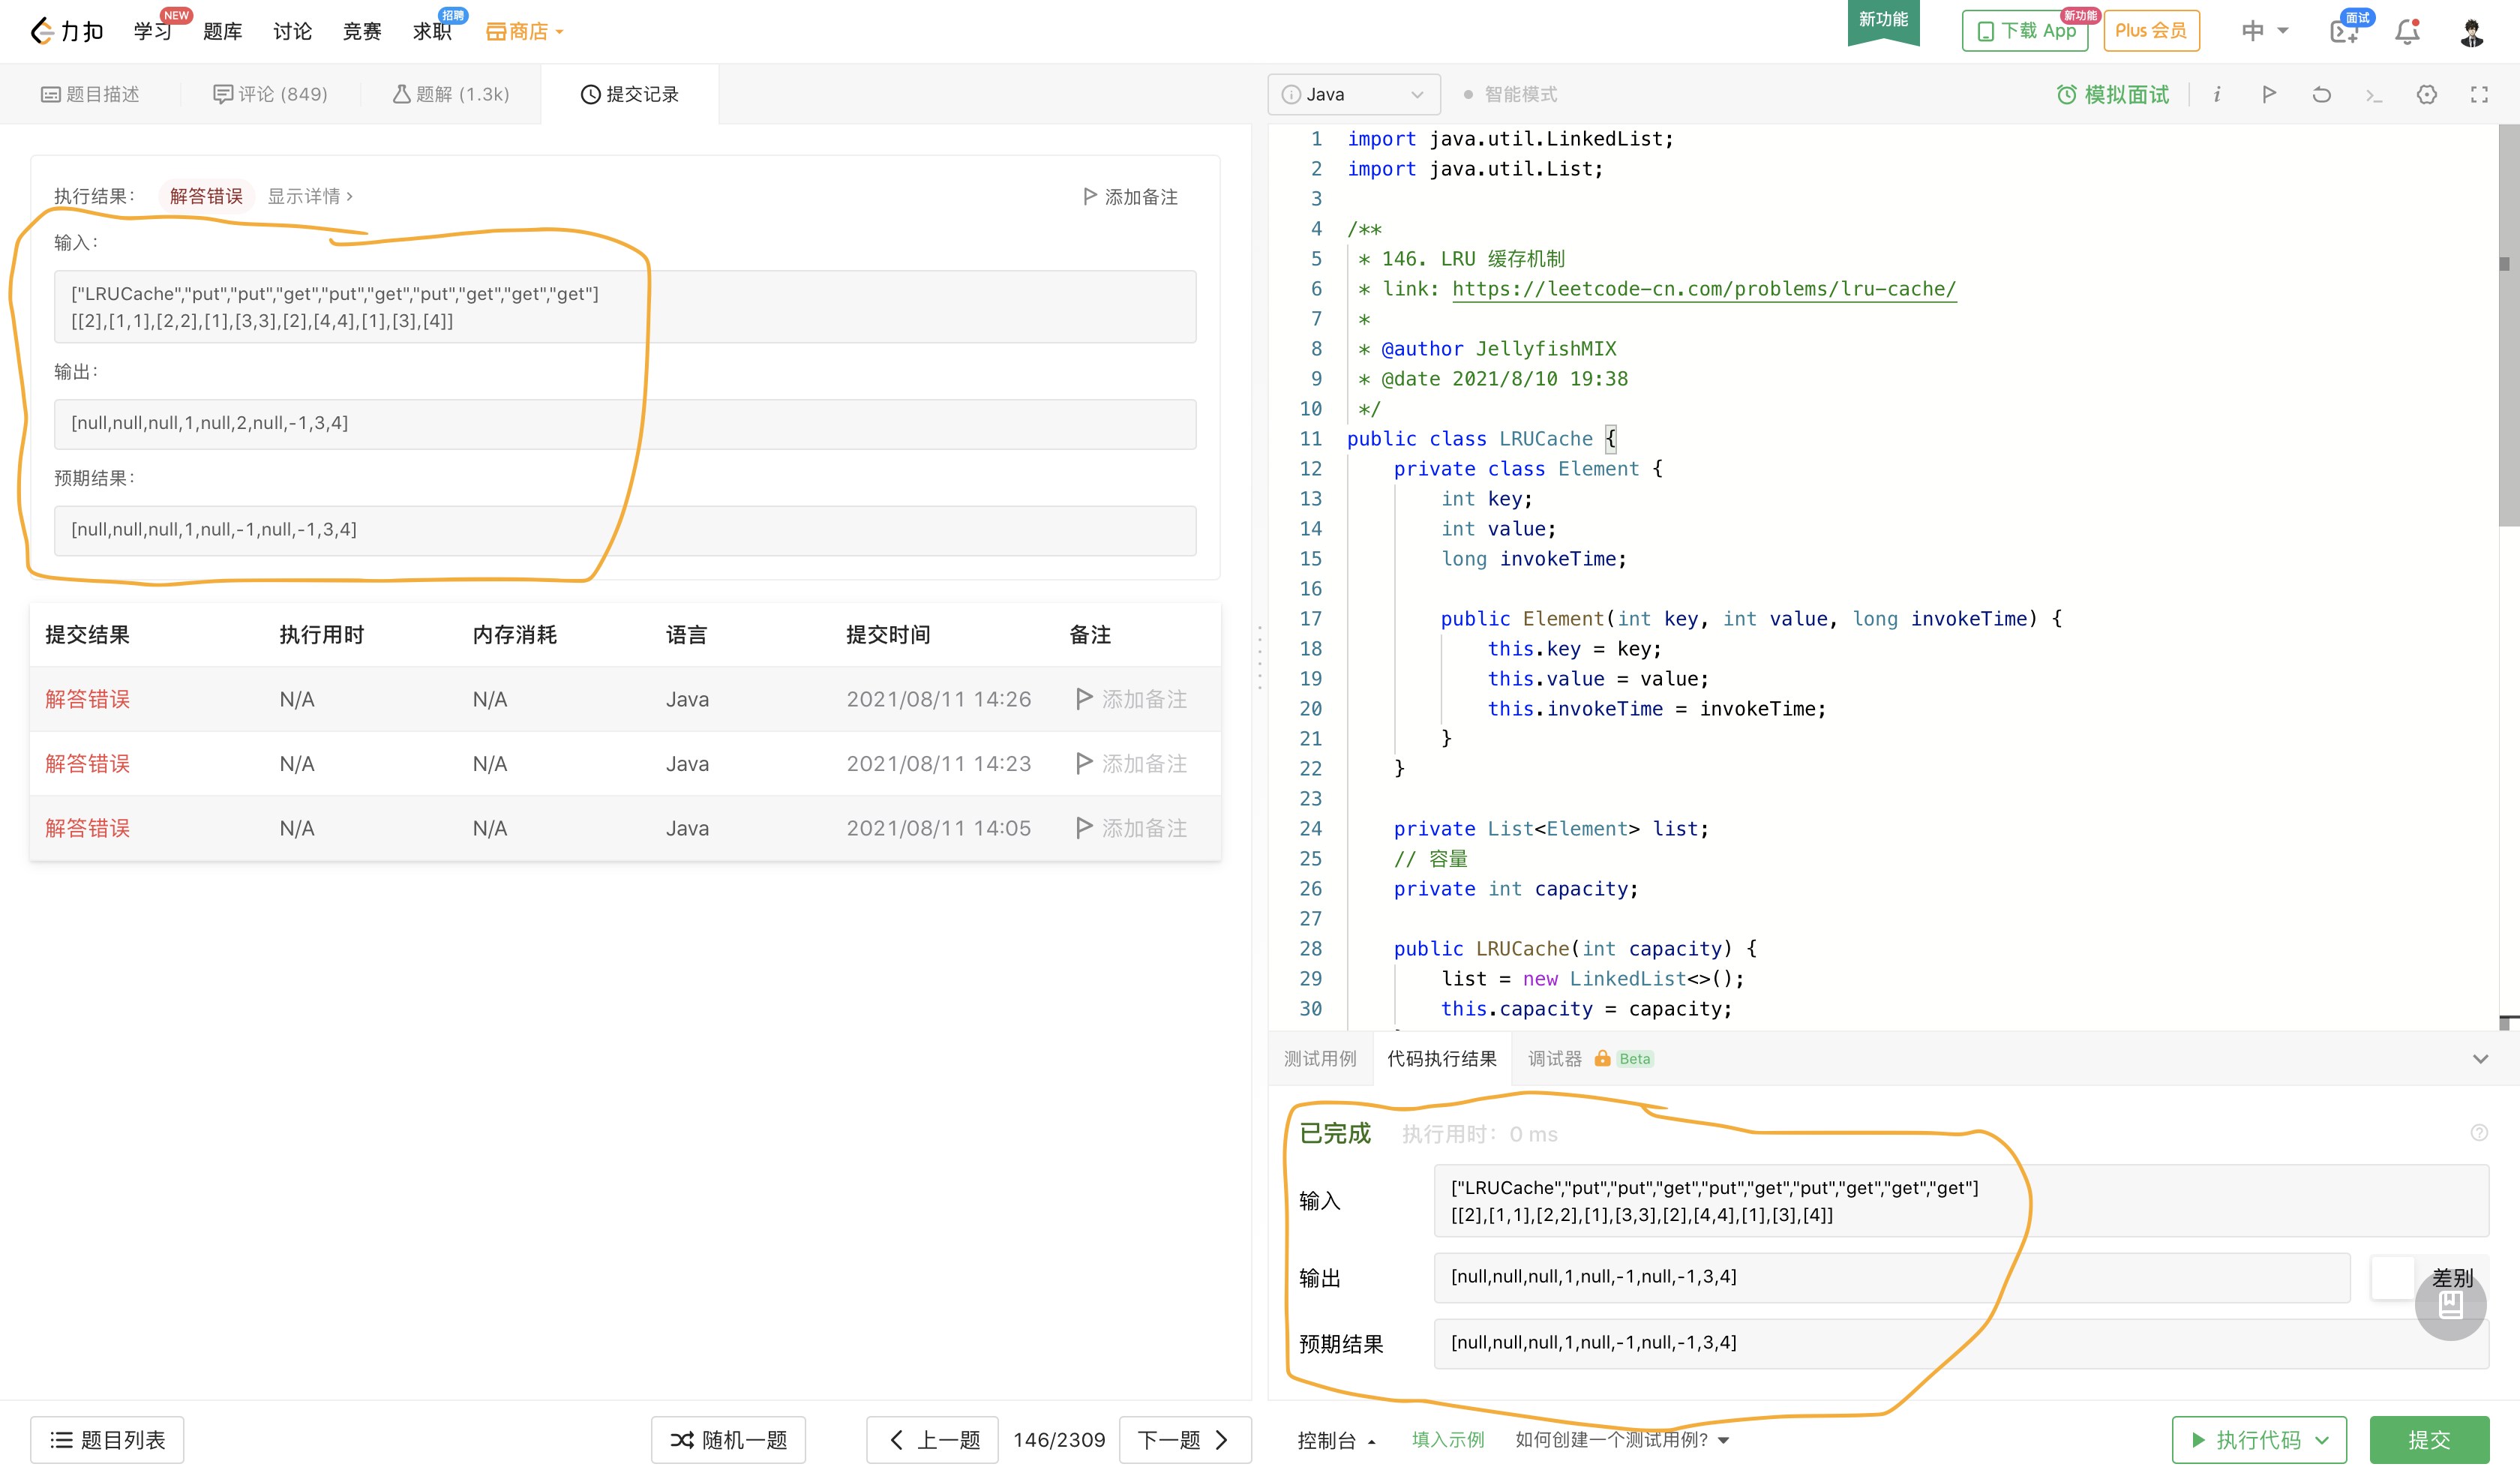The height and width of the screenshot is (1479, 2520).
Task: Click the flag icon in editor toolbar
Action: pyautogui.click(x=2269, y=94)
